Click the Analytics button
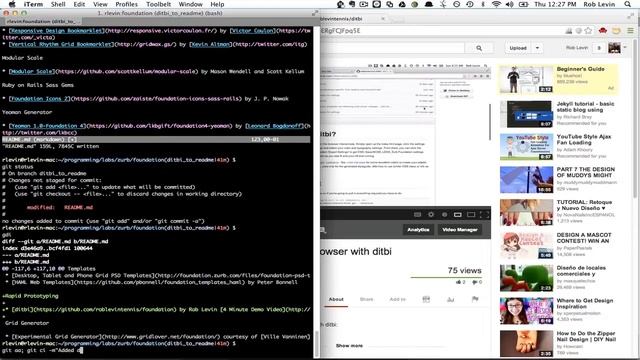 pyautogui.click(x=418, y=230)
